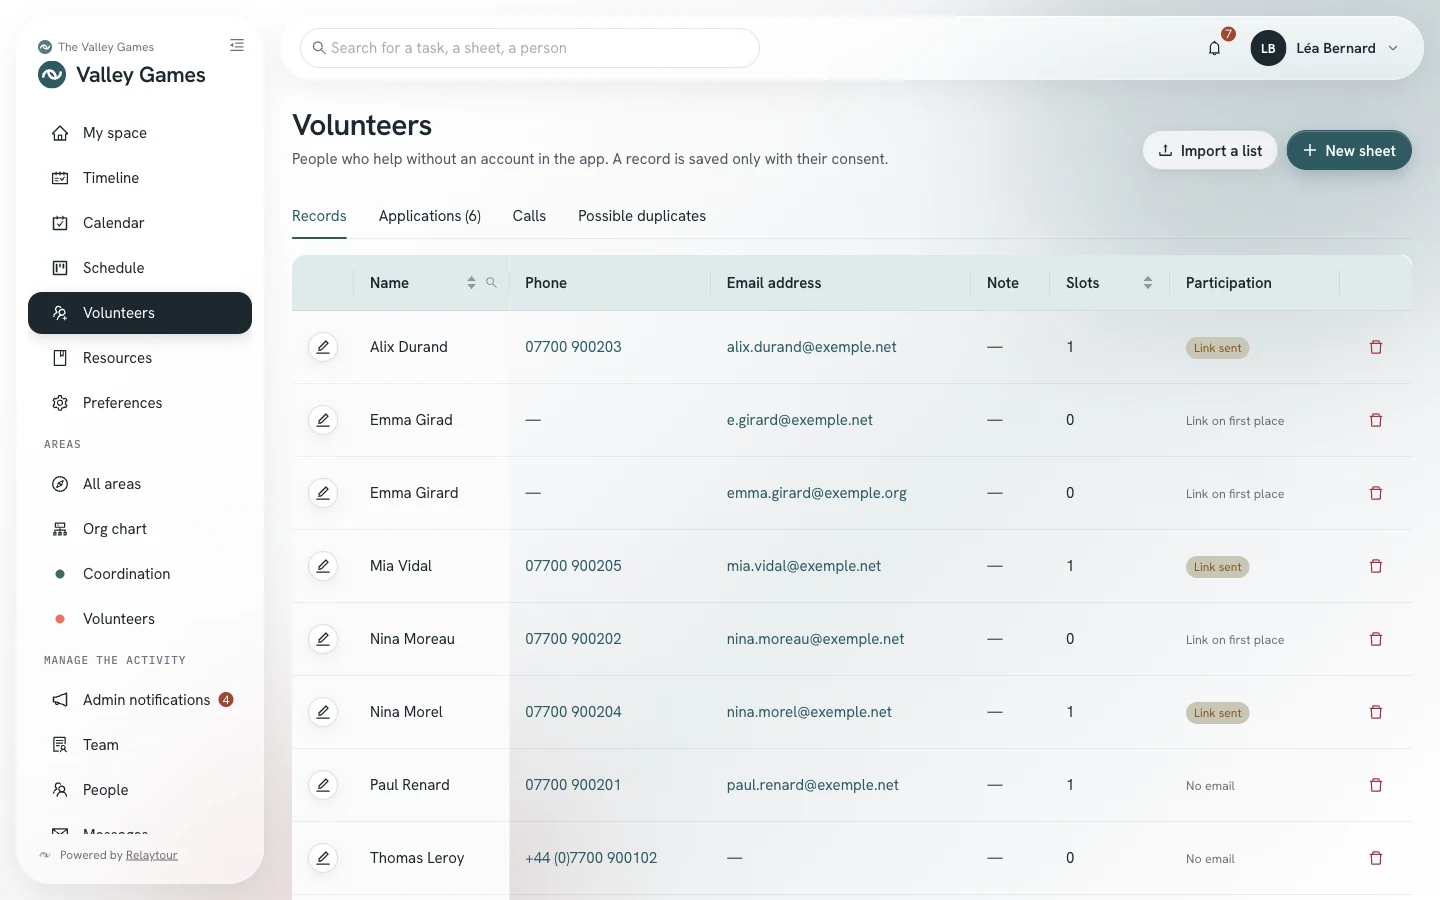The height and width of the screenshot is (900, 1440).
Task: Open the Schedule page
Action: (140, 268)
